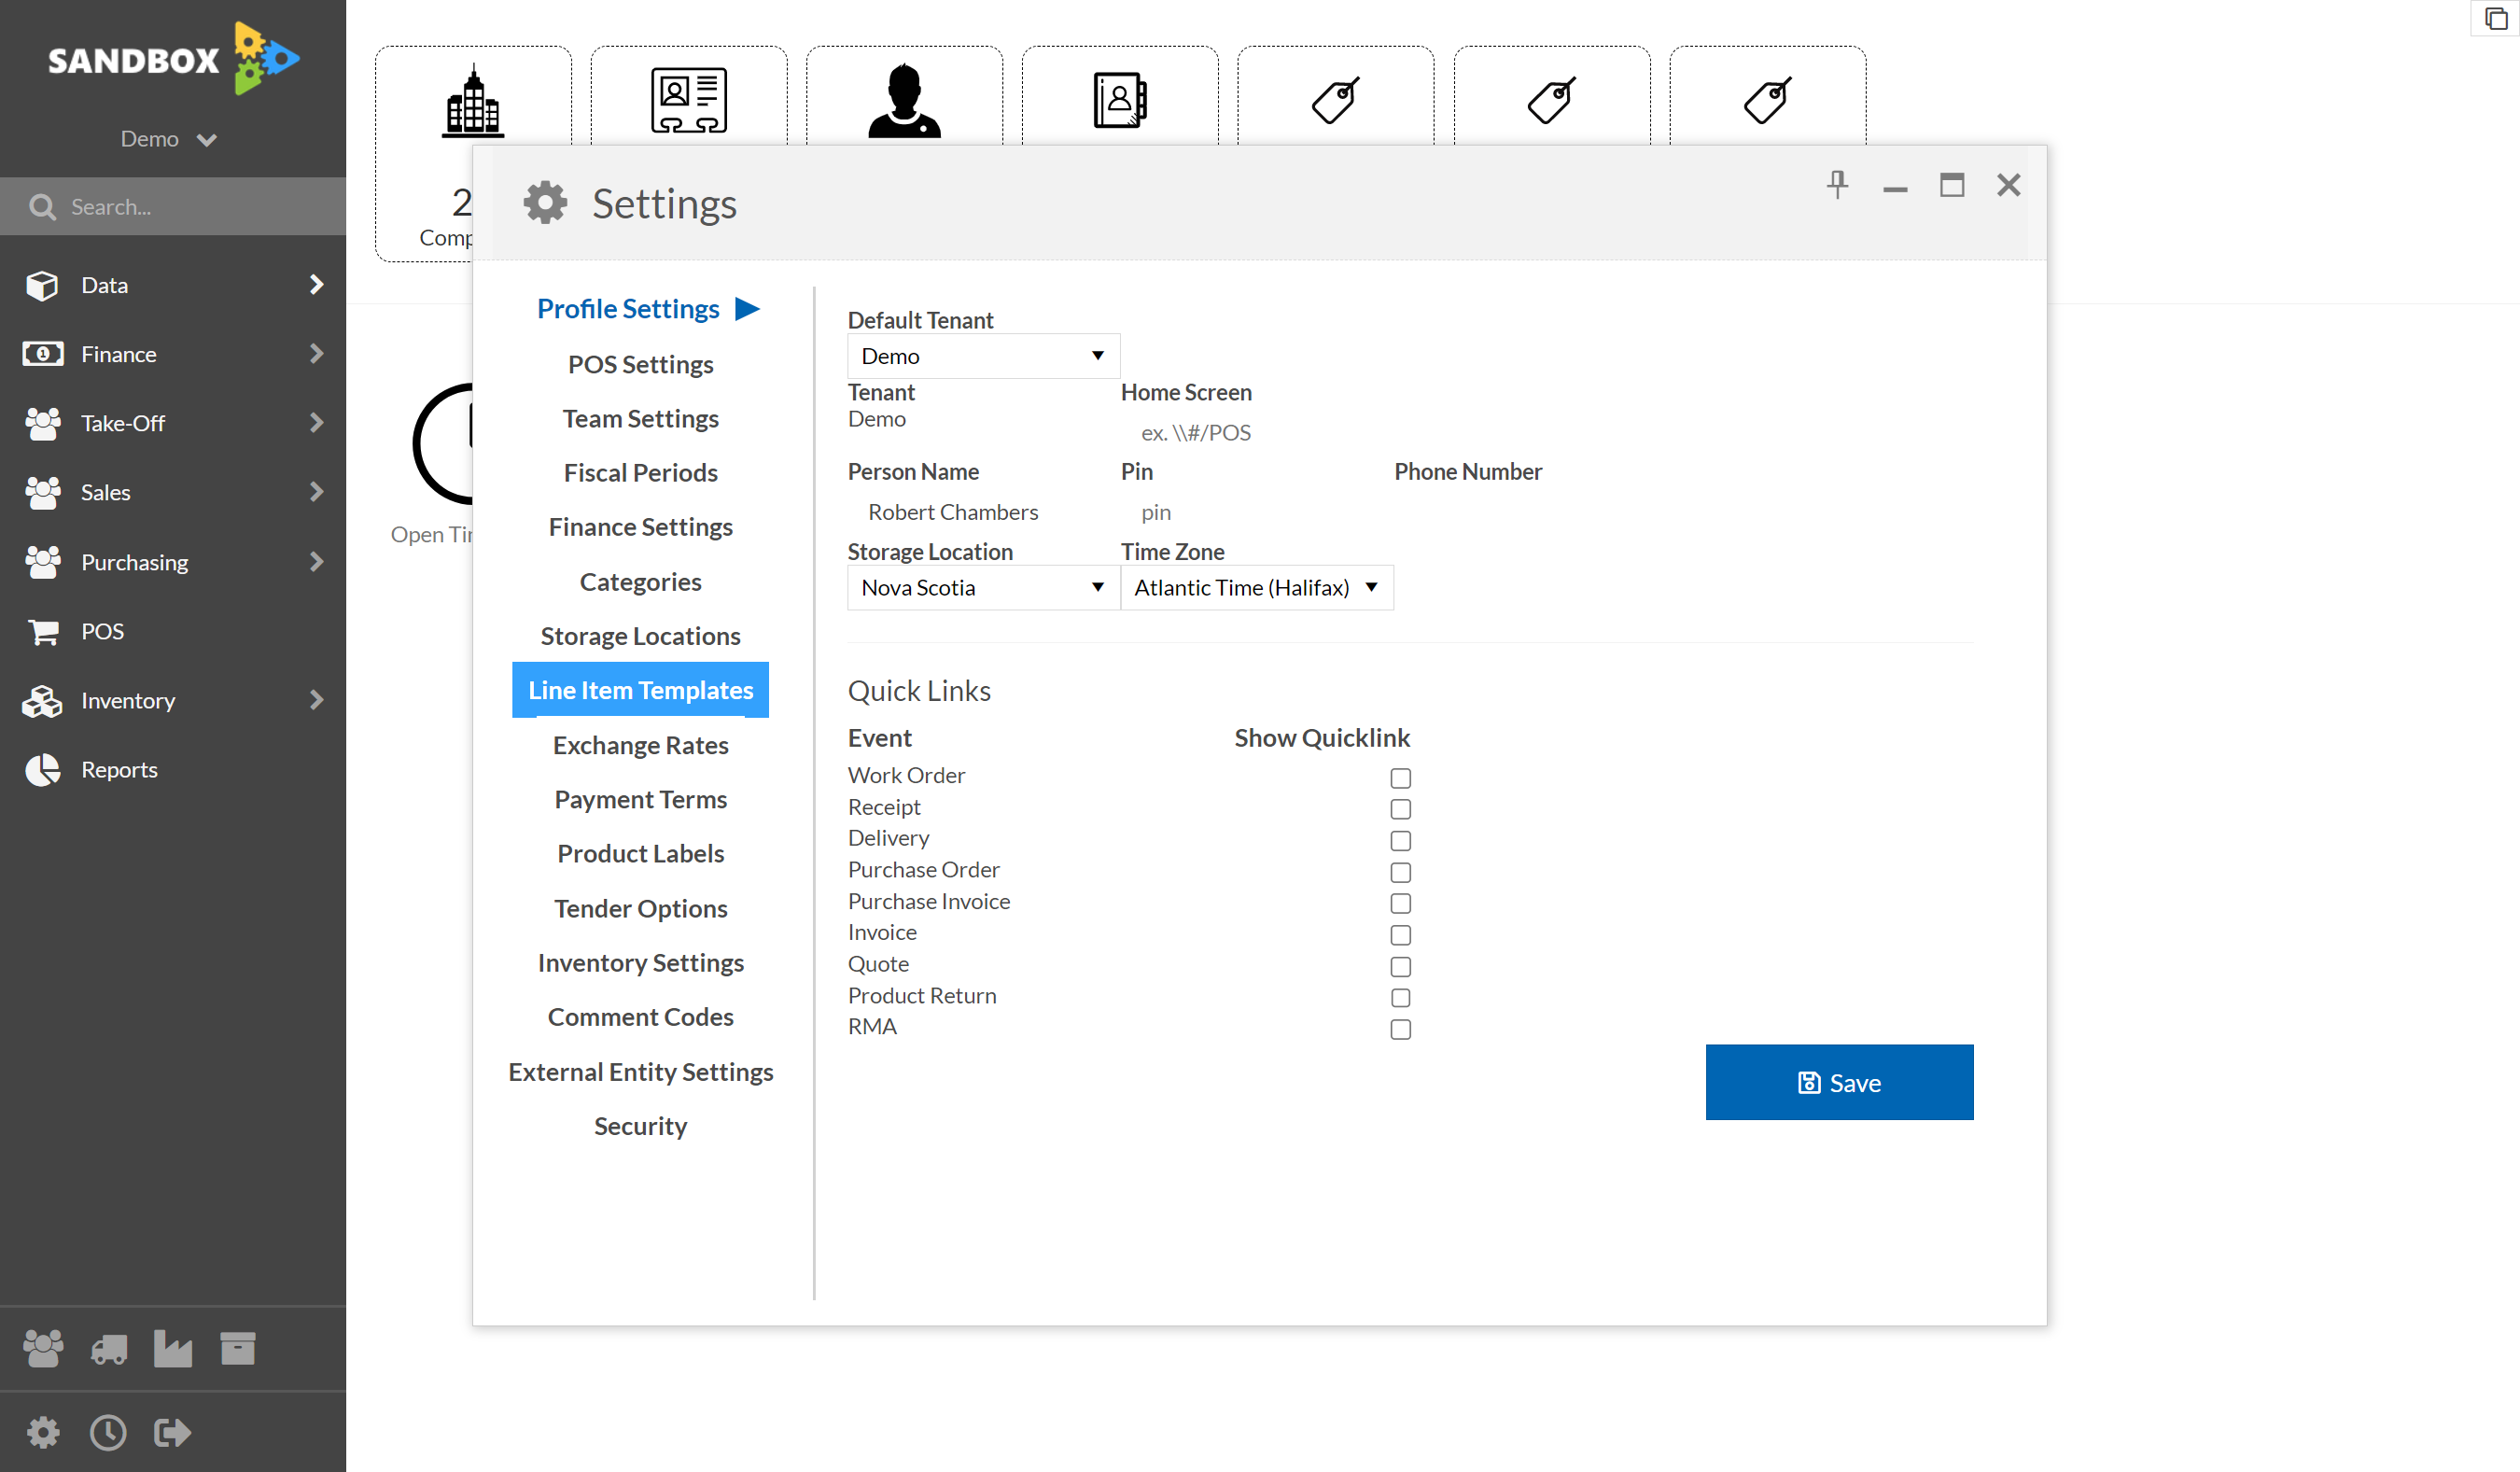Go to Tender Options settings
Image resolution: width=2520 pixels, height=1472 pixels.
[x=640, y=908]
